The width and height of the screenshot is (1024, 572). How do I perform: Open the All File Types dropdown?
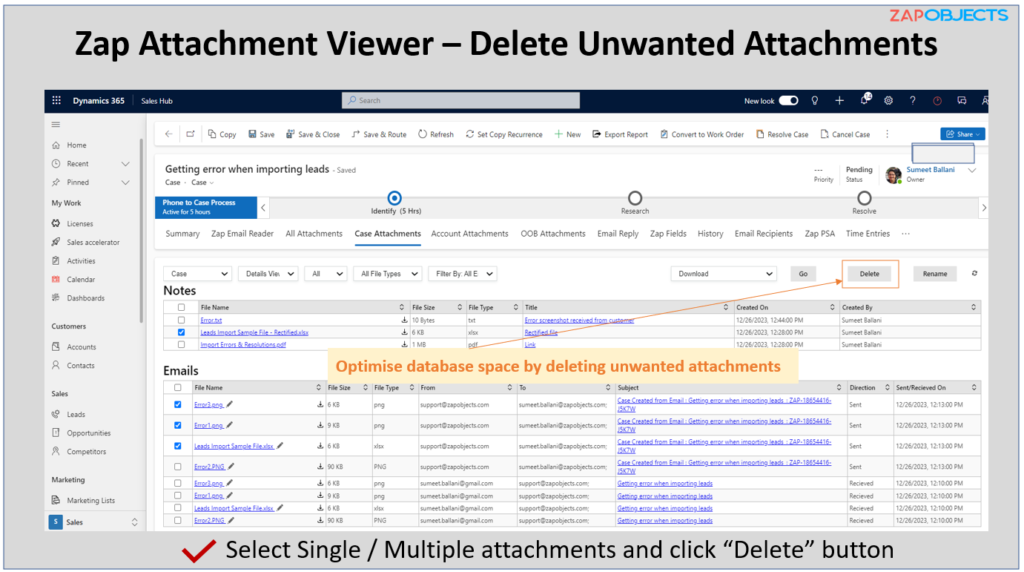pyautogui.click(x=388, y=274)
